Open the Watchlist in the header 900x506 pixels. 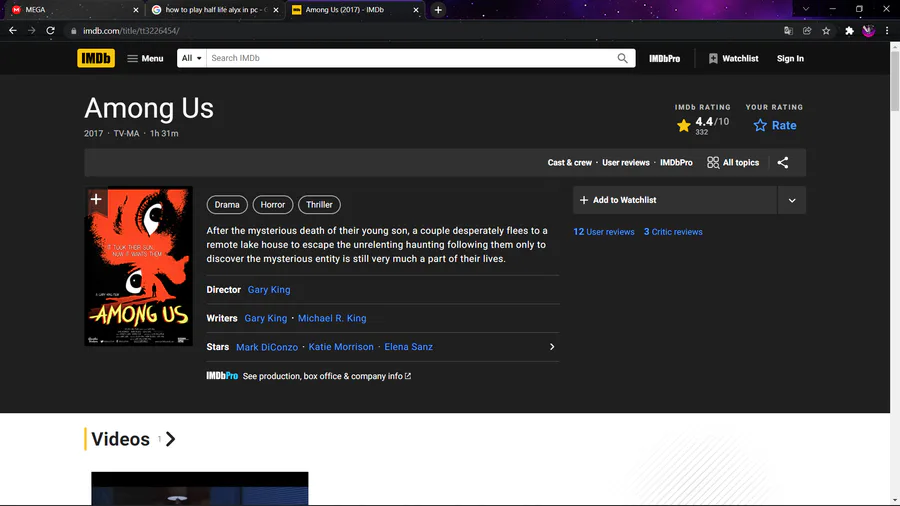click(x=734, y=59)
